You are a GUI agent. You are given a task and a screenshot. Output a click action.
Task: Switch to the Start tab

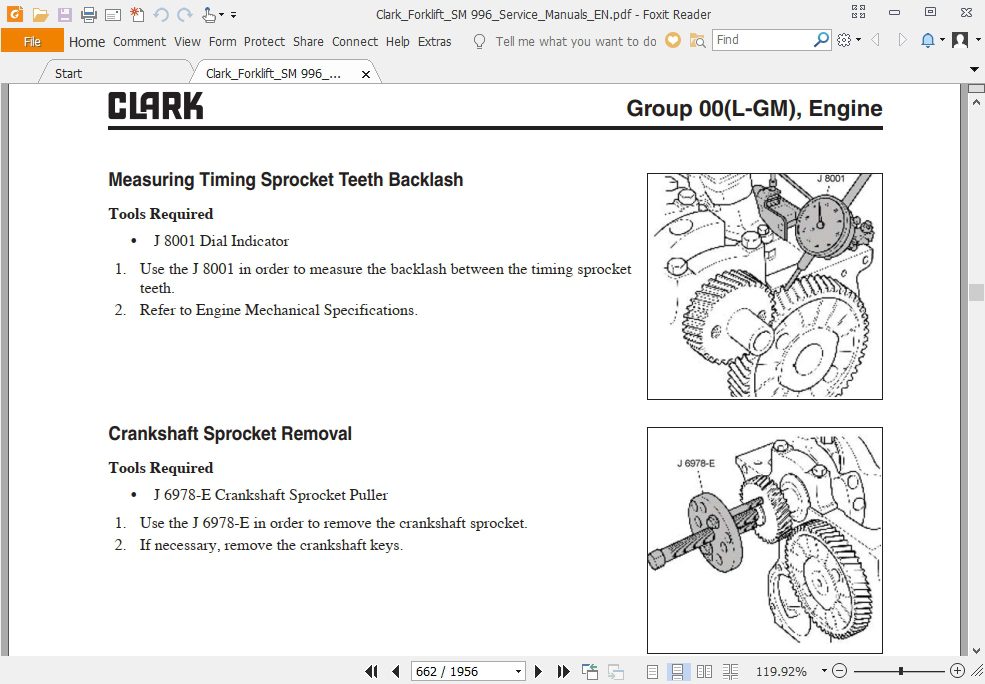[x=68, y=73]
